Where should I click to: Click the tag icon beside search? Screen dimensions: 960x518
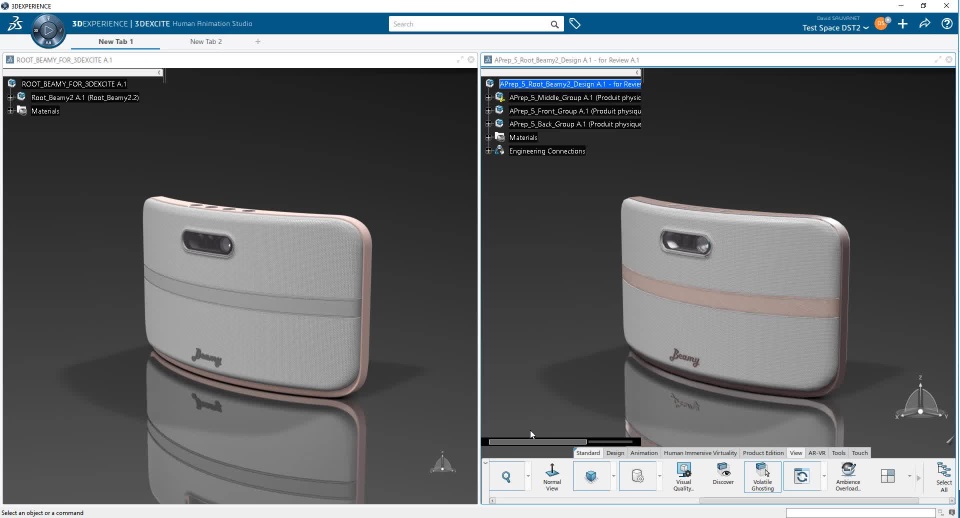click(x=575, y=24)
